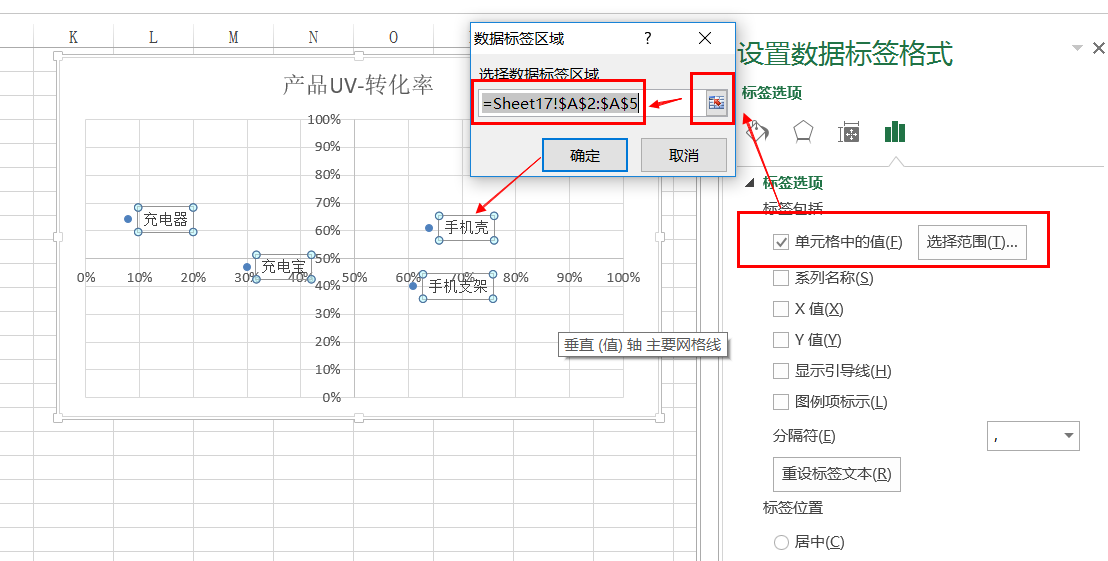The image size is (1108, 561).
Task: Click the 20% vertical axis label
Action: 328,341
